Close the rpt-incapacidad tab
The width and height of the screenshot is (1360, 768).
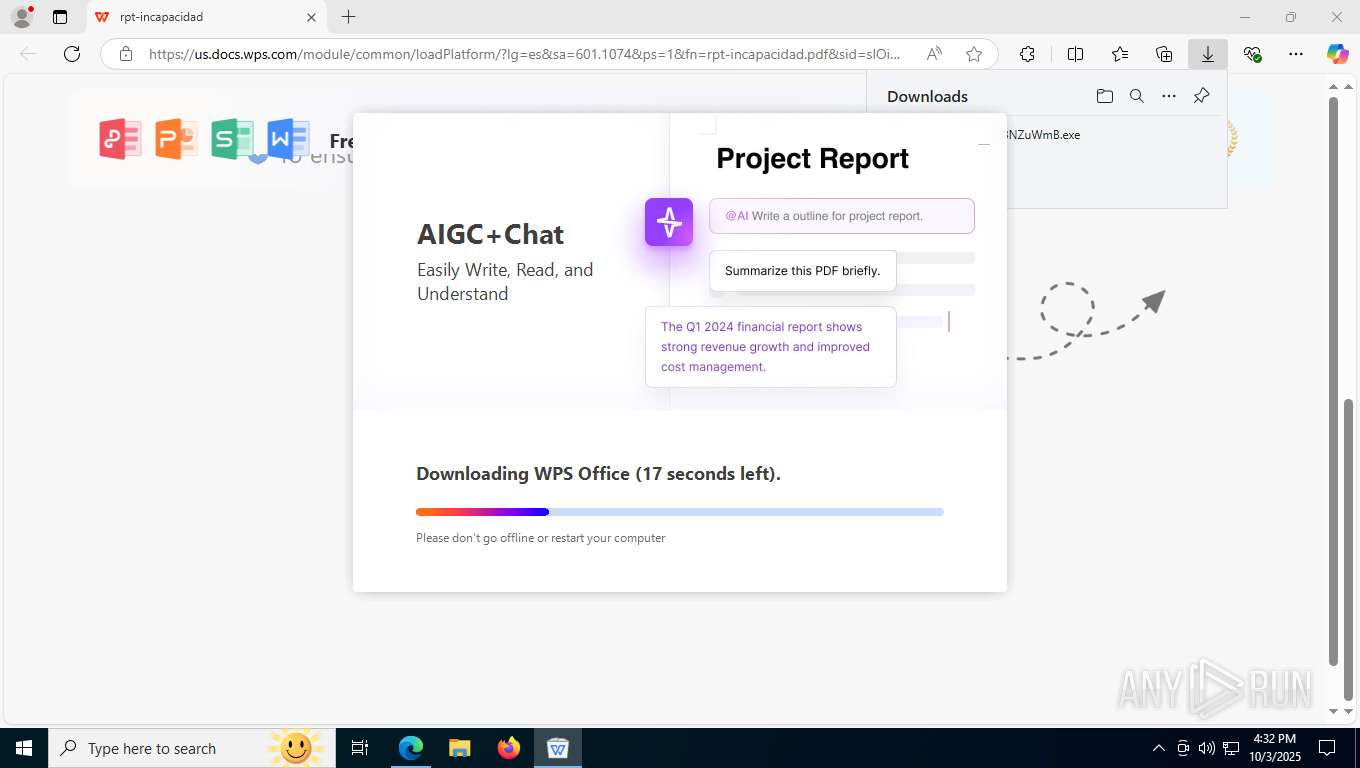(x=311, y=17)
